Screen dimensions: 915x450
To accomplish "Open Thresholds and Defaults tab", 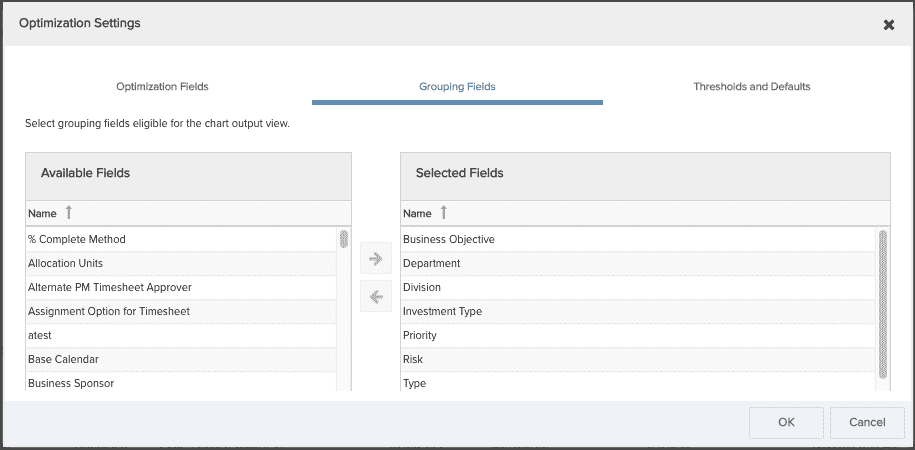I will click(752, 86).
